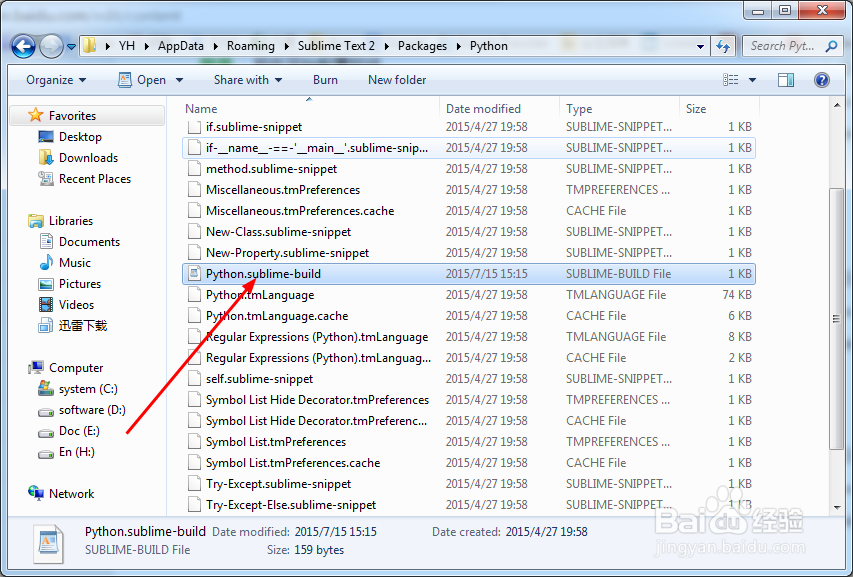Select the Miscellaneous.tmPreferences.cache file

point(300,211)
